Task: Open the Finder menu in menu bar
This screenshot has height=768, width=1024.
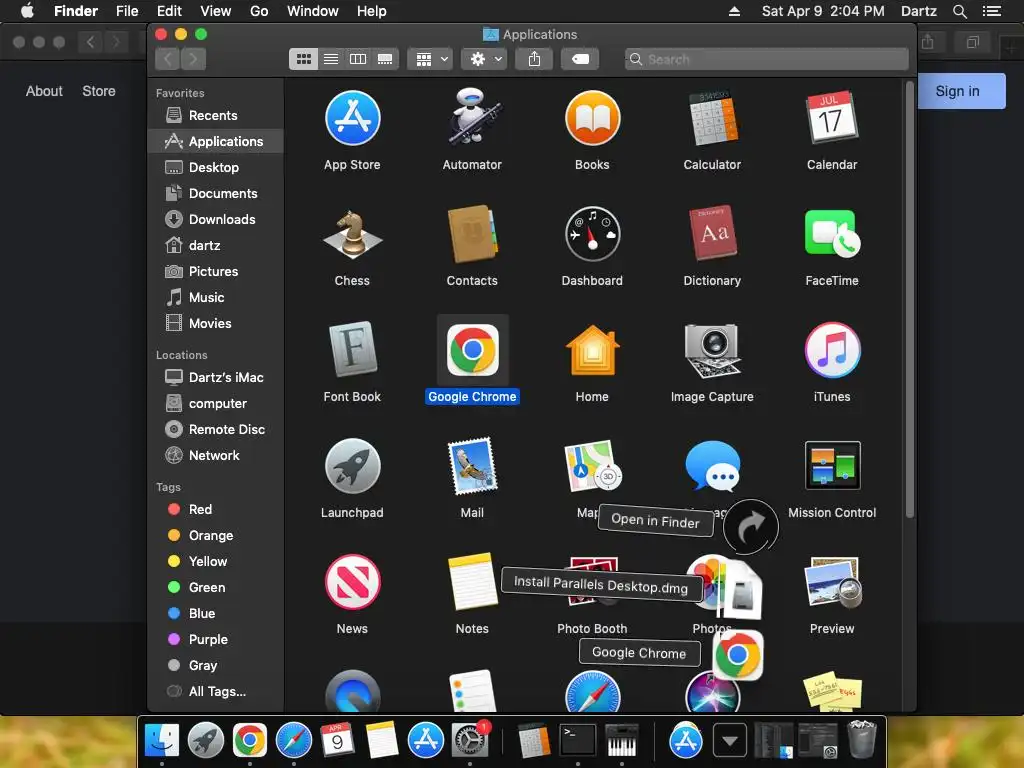Action: pos(76,11)
